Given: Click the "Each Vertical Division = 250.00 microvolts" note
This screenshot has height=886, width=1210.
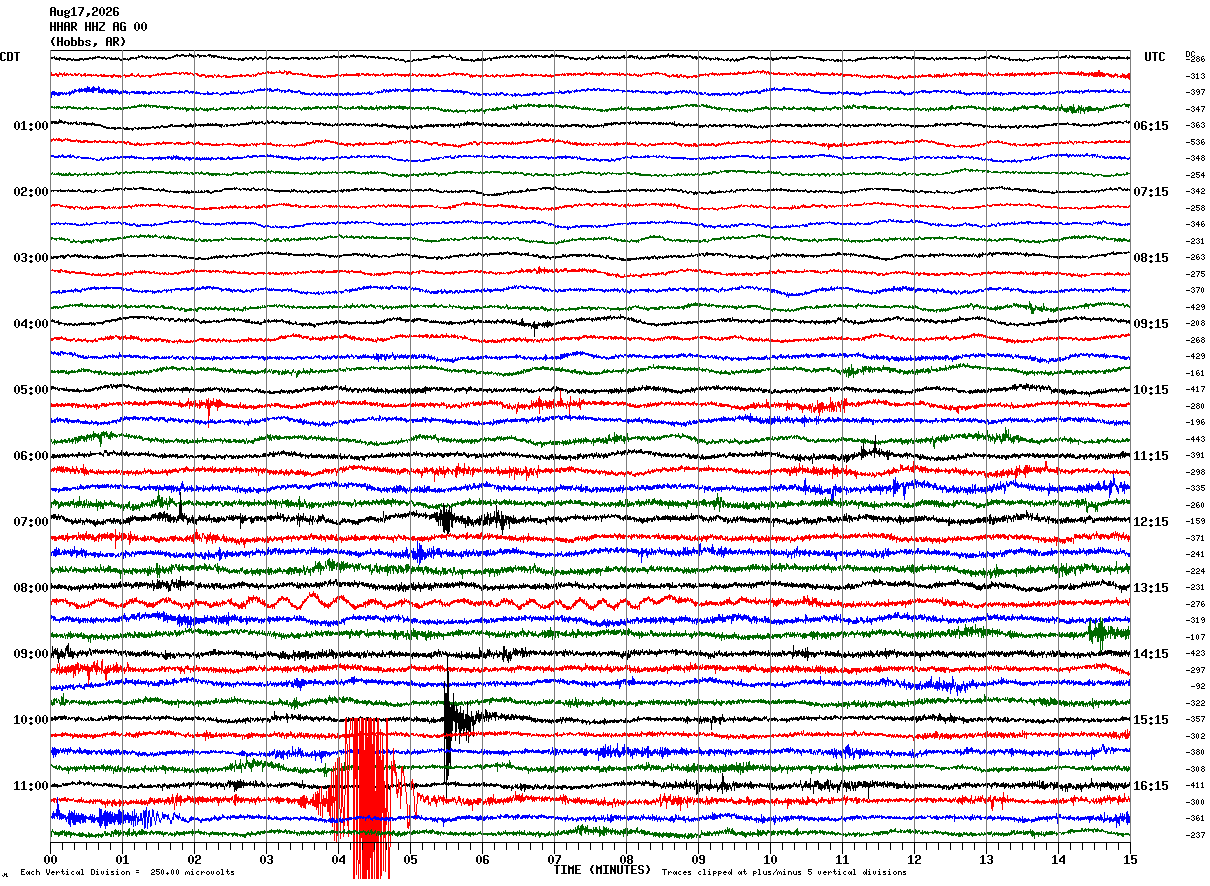Looking at the screenshot, I should coord(128,873).
